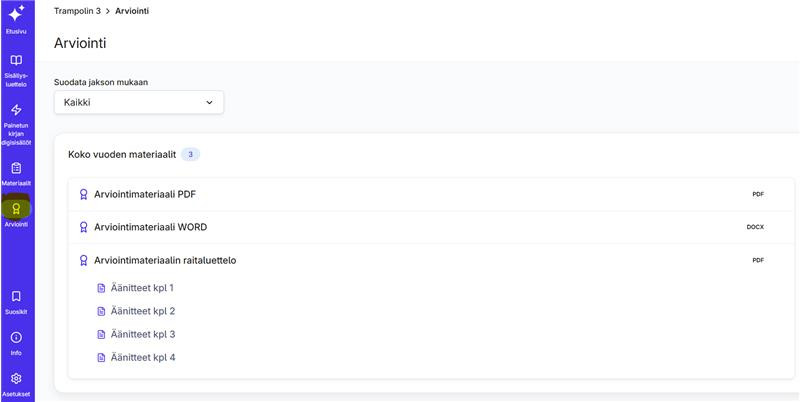Open Äänitteet kpl 3 recording
Screen dimensions: 800x402
[143, 334]
